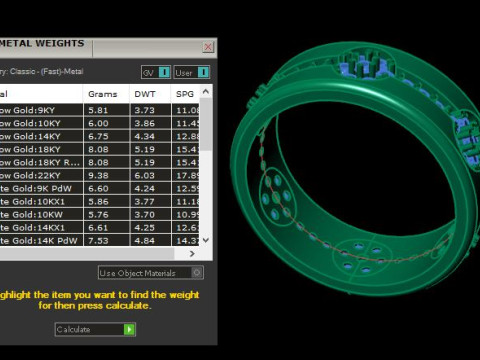
Task: Sort by the DWT column header
Action: pos(150,94)
